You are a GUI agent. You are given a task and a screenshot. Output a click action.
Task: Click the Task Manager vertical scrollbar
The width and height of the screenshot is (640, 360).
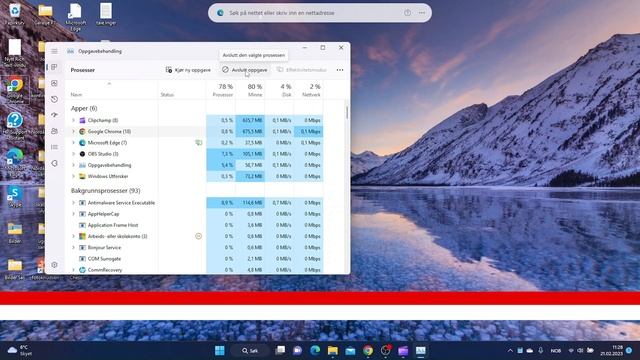click(x=347, y=112)
